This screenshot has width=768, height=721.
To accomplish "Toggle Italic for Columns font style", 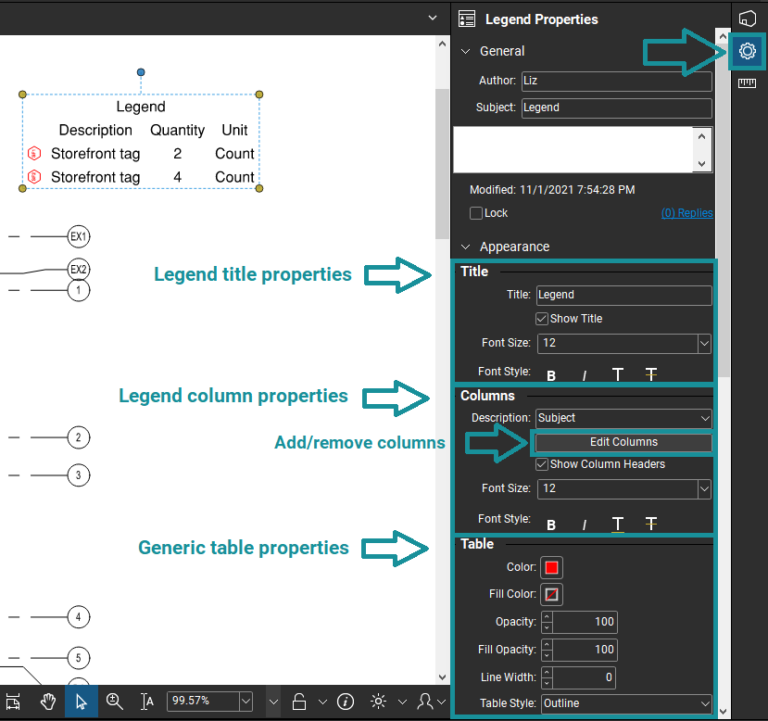I will point(584,525).
